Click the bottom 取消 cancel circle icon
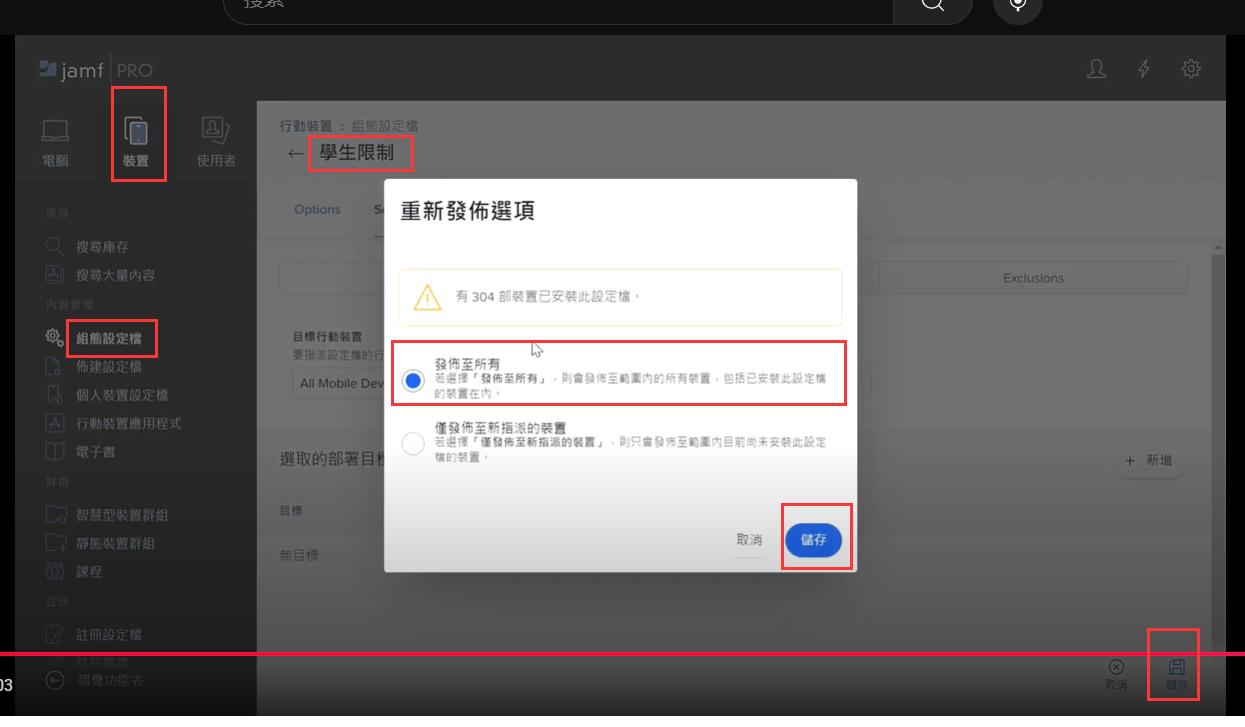This screenshot has width=1245, height=727. pyautogui.click(x=1116, y=667)
